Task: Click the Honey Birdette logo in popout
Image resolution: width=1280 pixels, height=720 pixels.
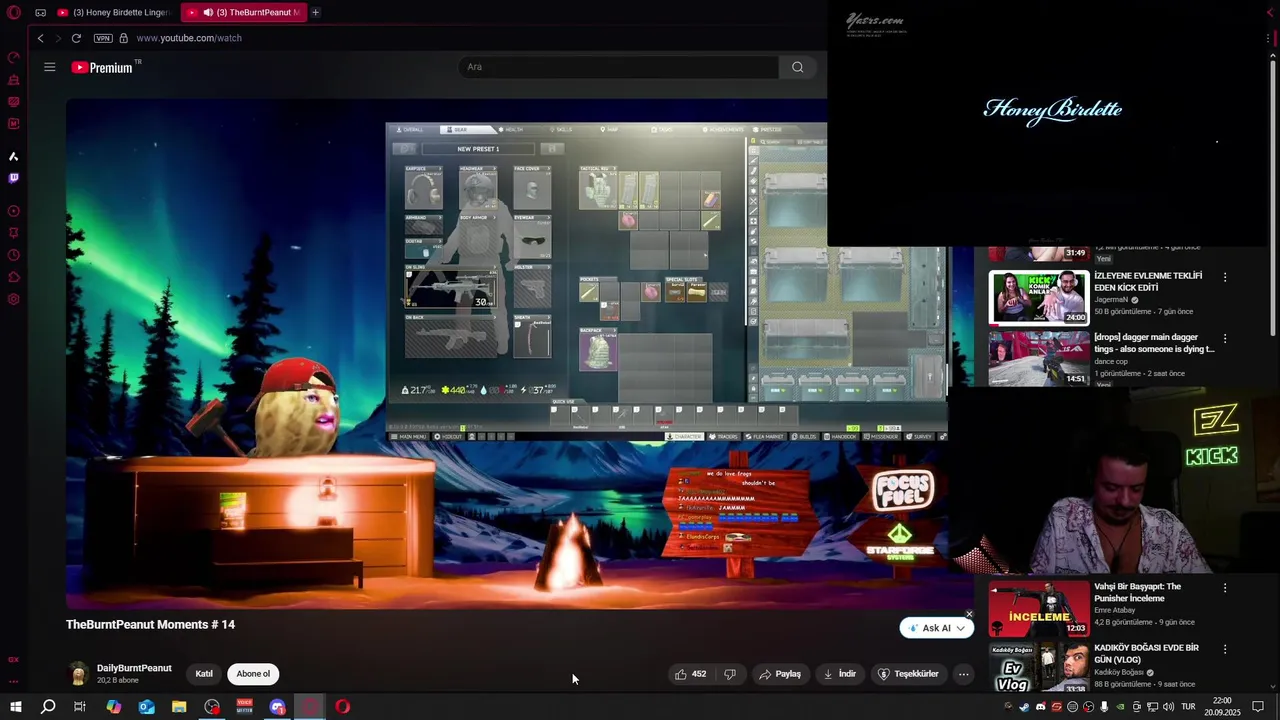Action: pos(1052,110)
